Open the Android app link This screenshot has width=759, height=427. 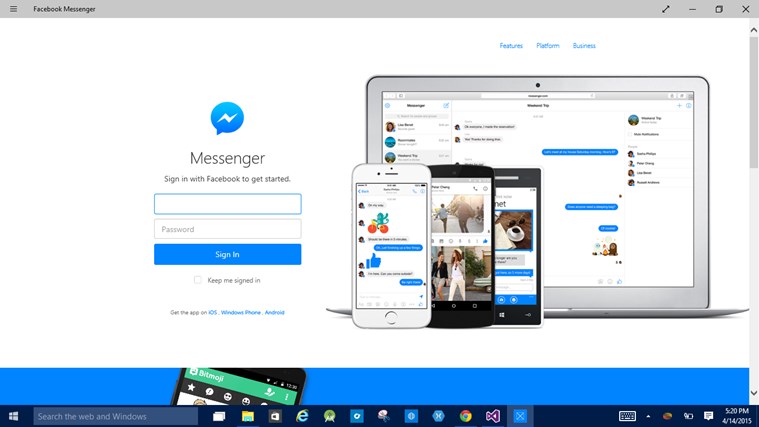click(x=274, y=312)
